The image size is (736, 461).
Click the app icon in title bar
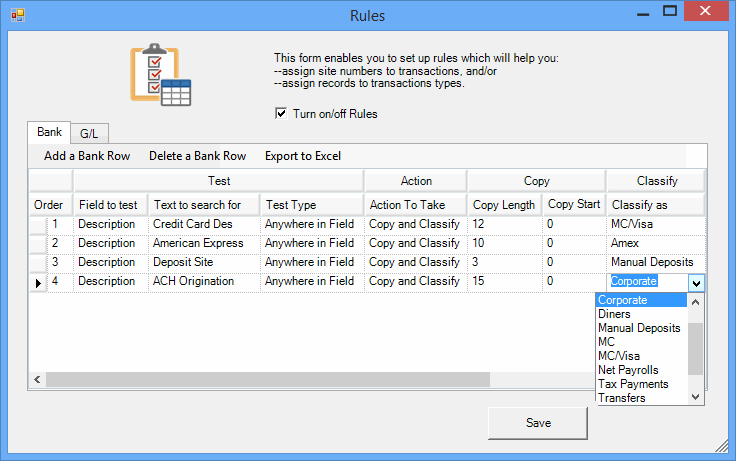tap(17, 15)
